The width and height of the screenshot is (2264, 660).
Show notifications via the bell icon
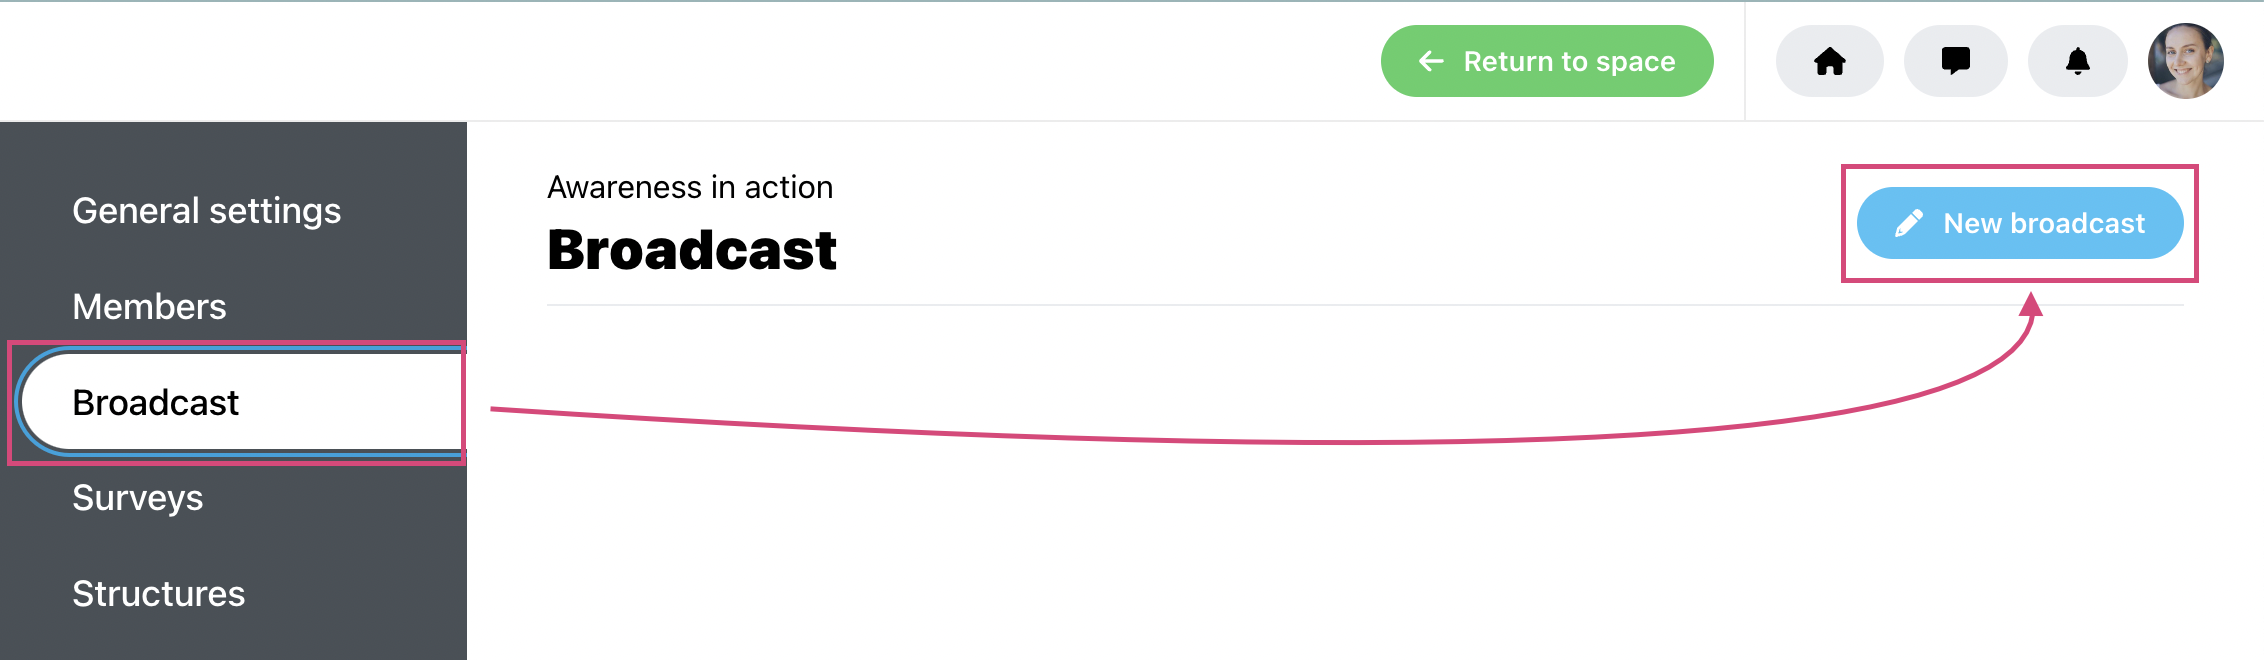2077,61
